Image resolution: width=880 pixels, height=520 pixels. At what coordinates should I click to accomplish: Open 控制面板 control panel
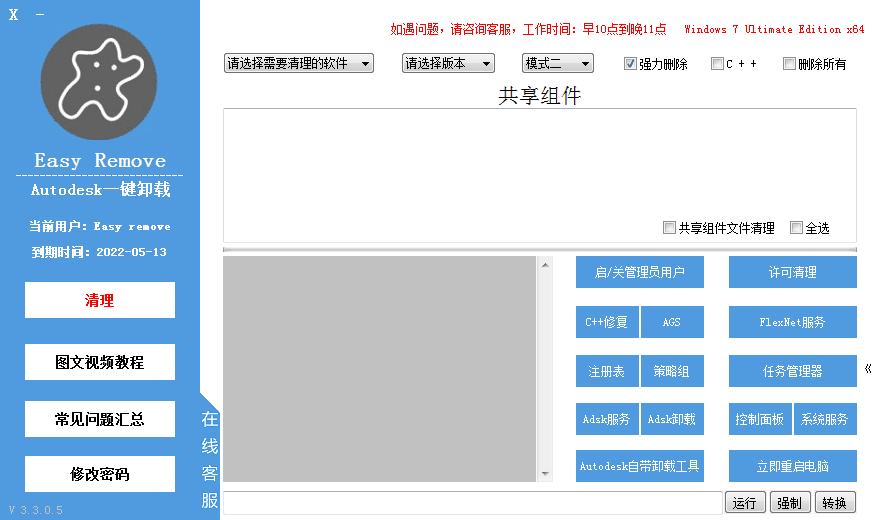coord(760,419)
